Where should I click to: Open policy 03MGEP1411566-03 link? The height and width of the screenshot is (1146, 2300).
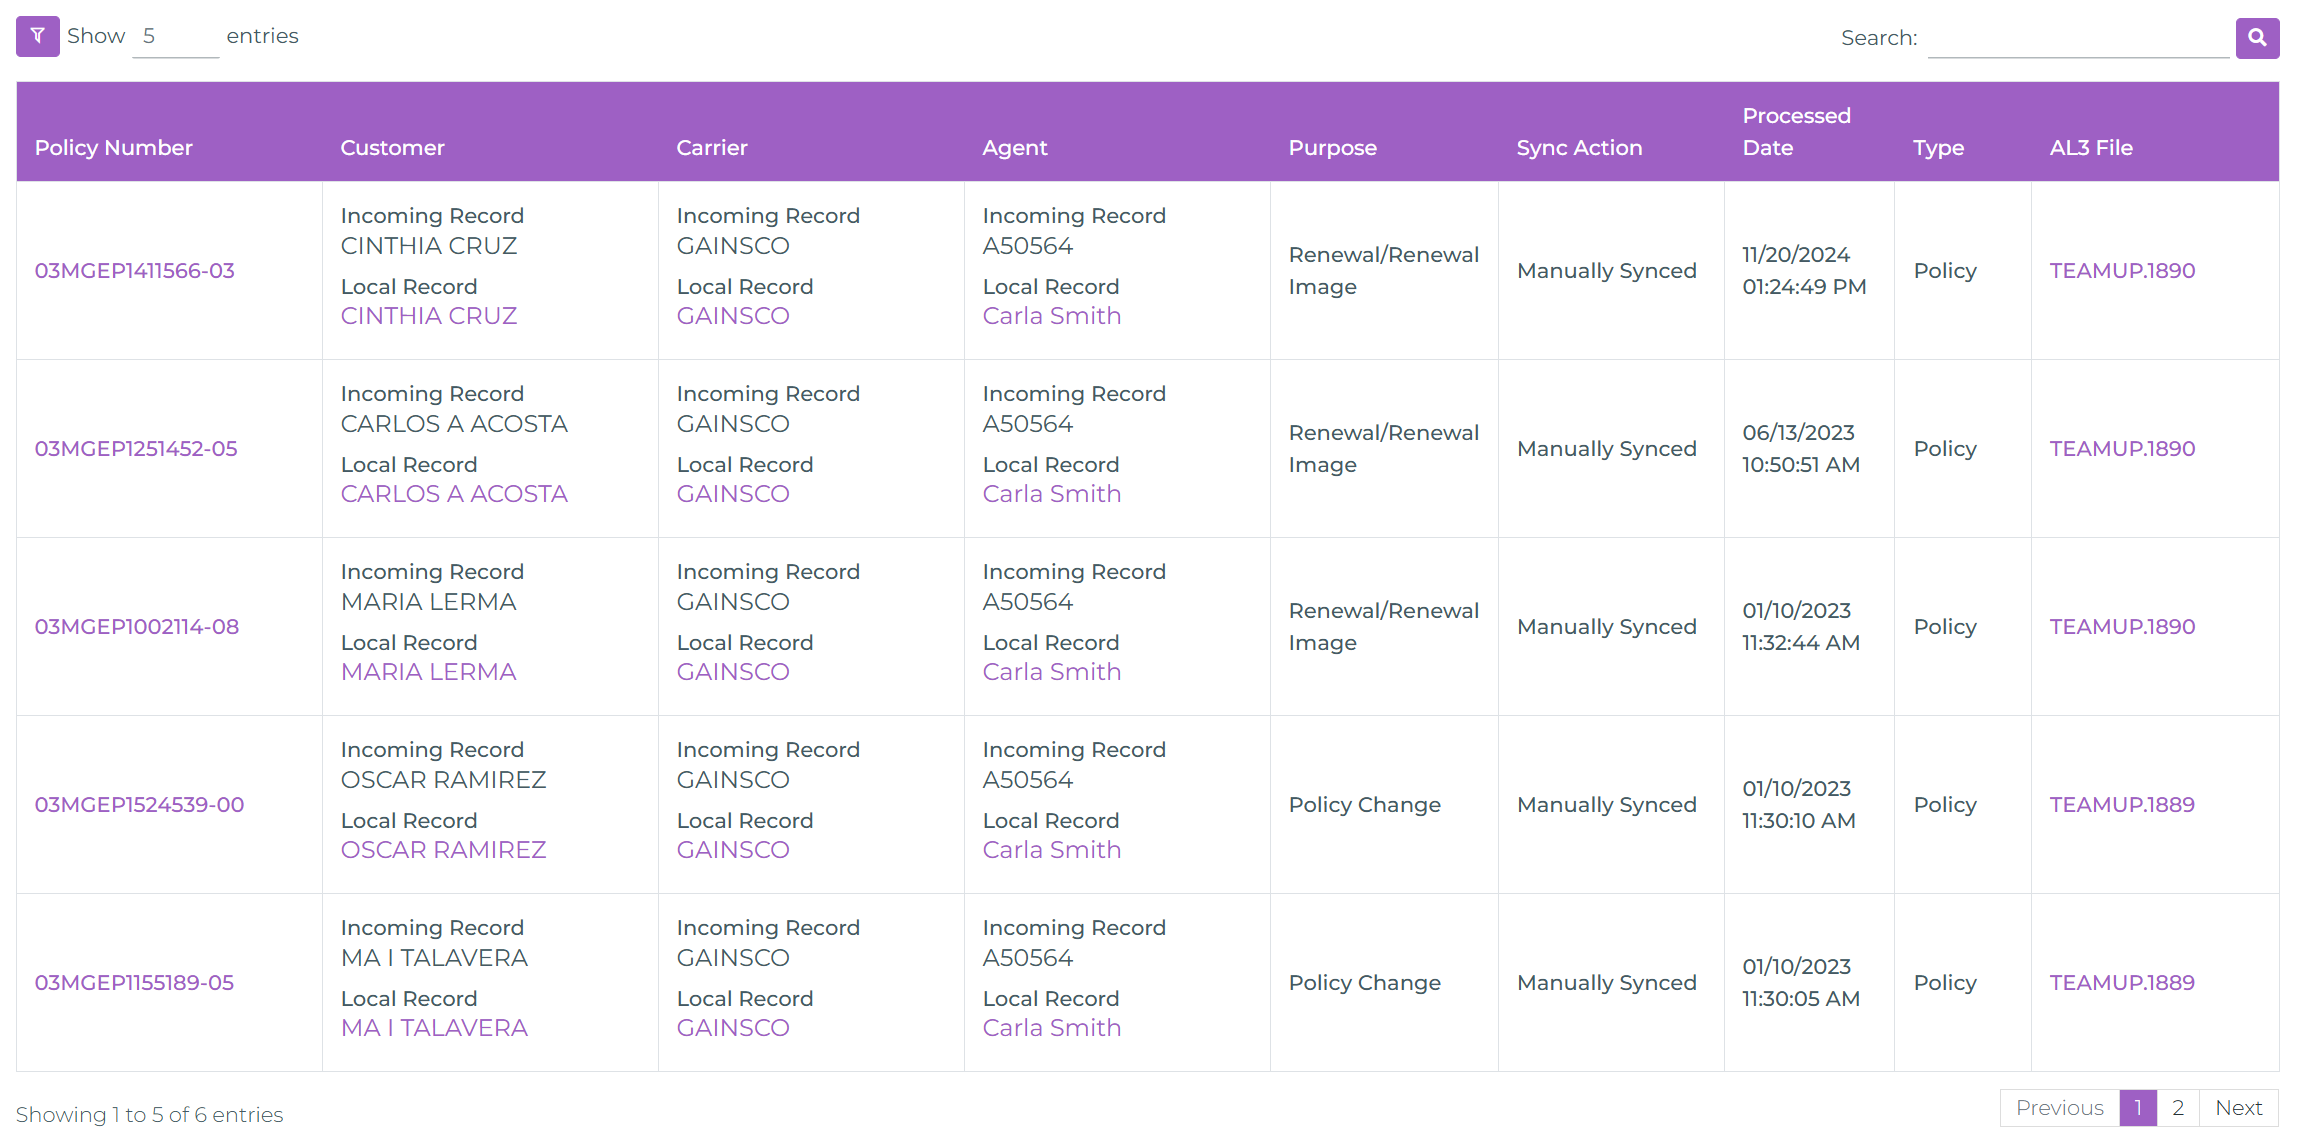coord(134,271)
